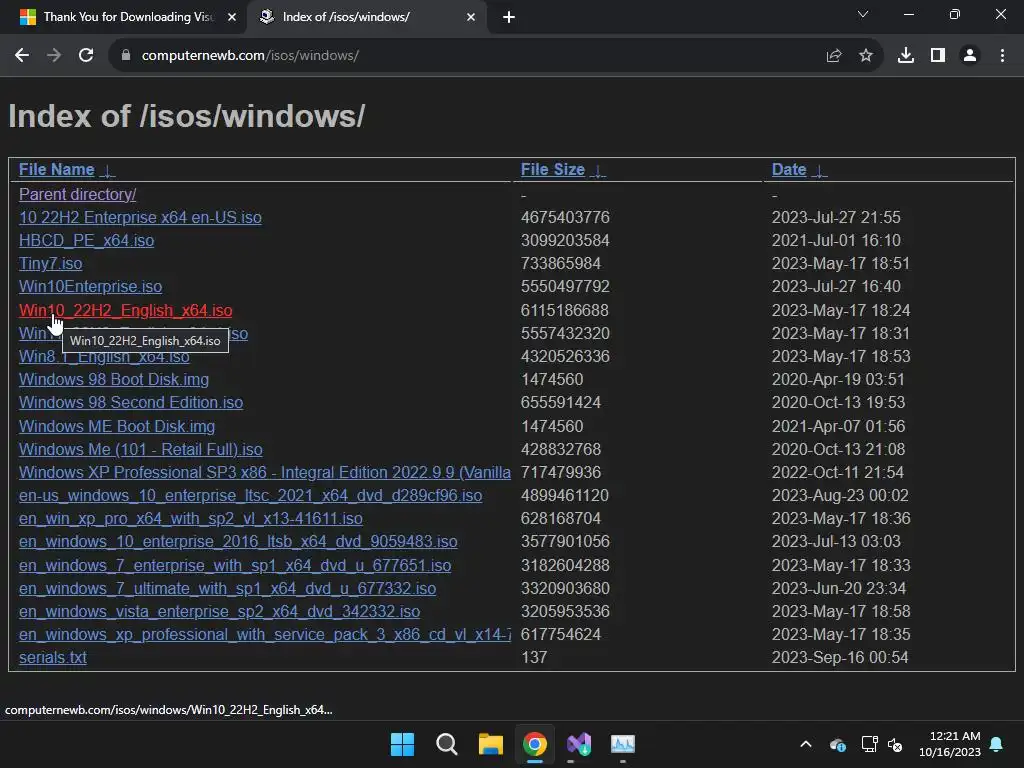Open File Explorer from taskbar
Viewport: 1024px width, 768px height.
[490, 744]
